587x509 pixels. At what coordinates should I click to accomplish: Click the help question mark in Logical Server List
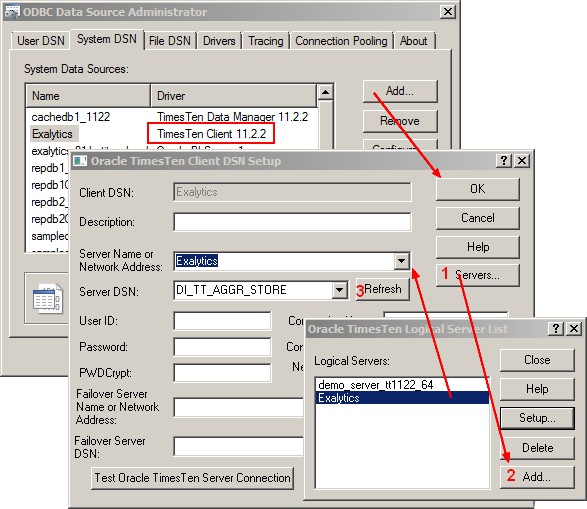click(x=556, y=329)
